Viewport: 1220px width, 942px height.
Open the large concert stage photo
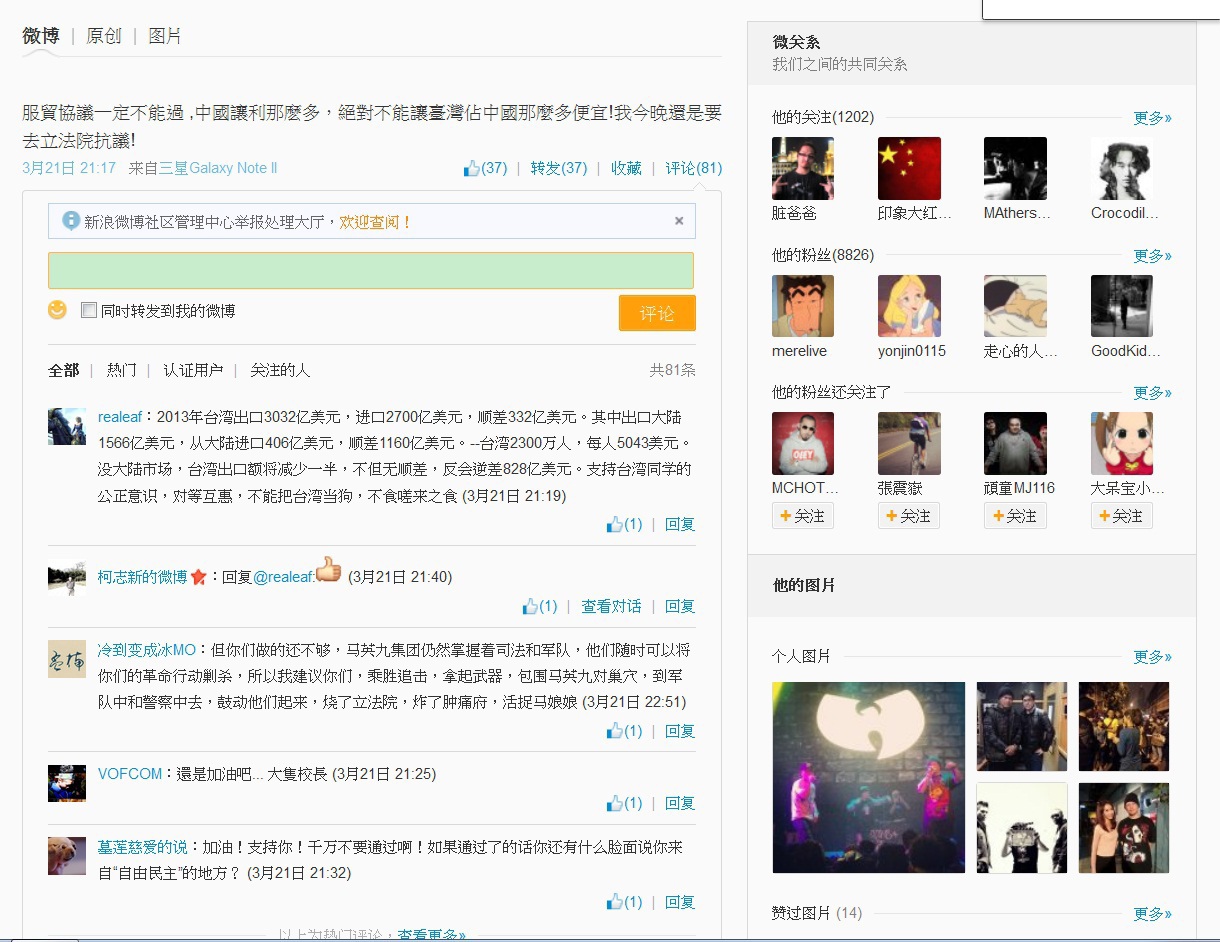(x=869, y=777)
